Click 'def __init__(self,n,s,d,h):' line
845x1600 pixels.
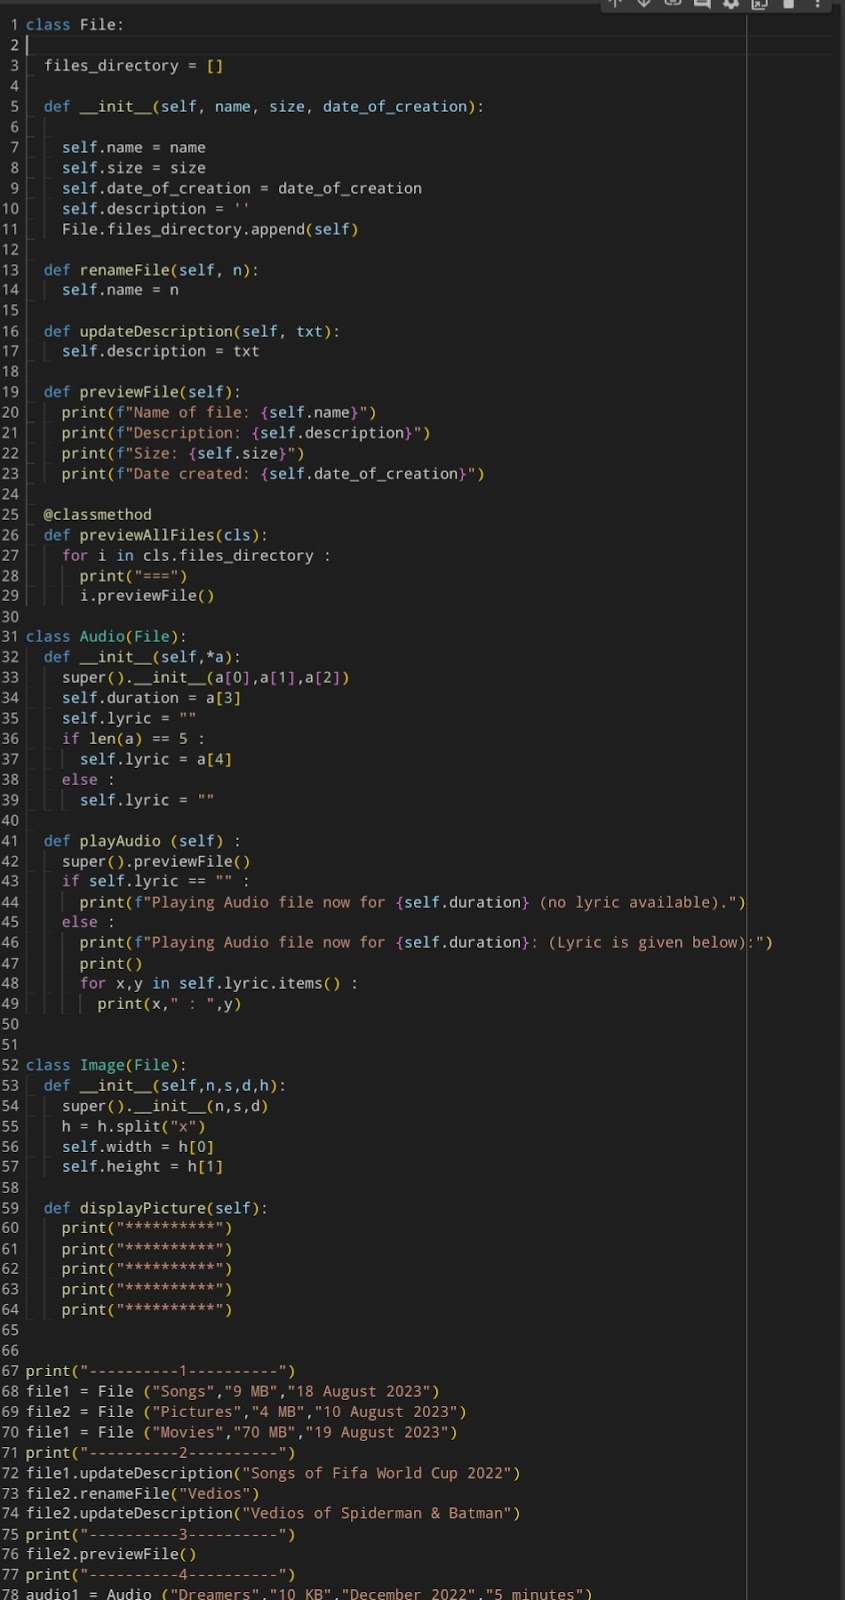(165, 1085)
